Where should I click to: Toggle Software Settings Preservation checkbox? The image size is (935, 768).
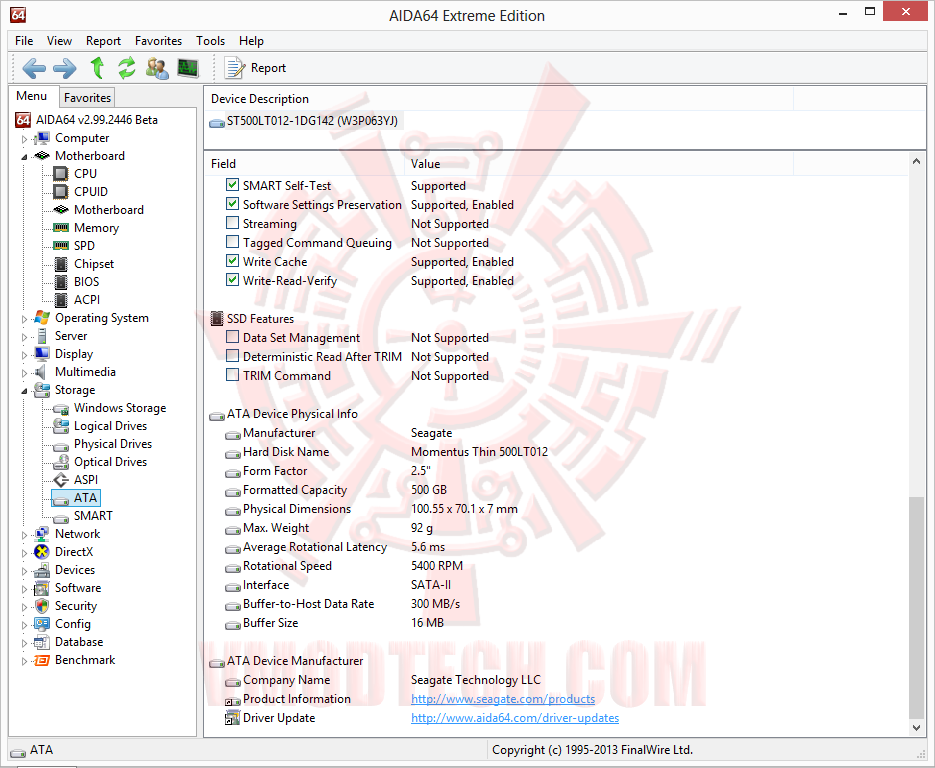[233, 205]
